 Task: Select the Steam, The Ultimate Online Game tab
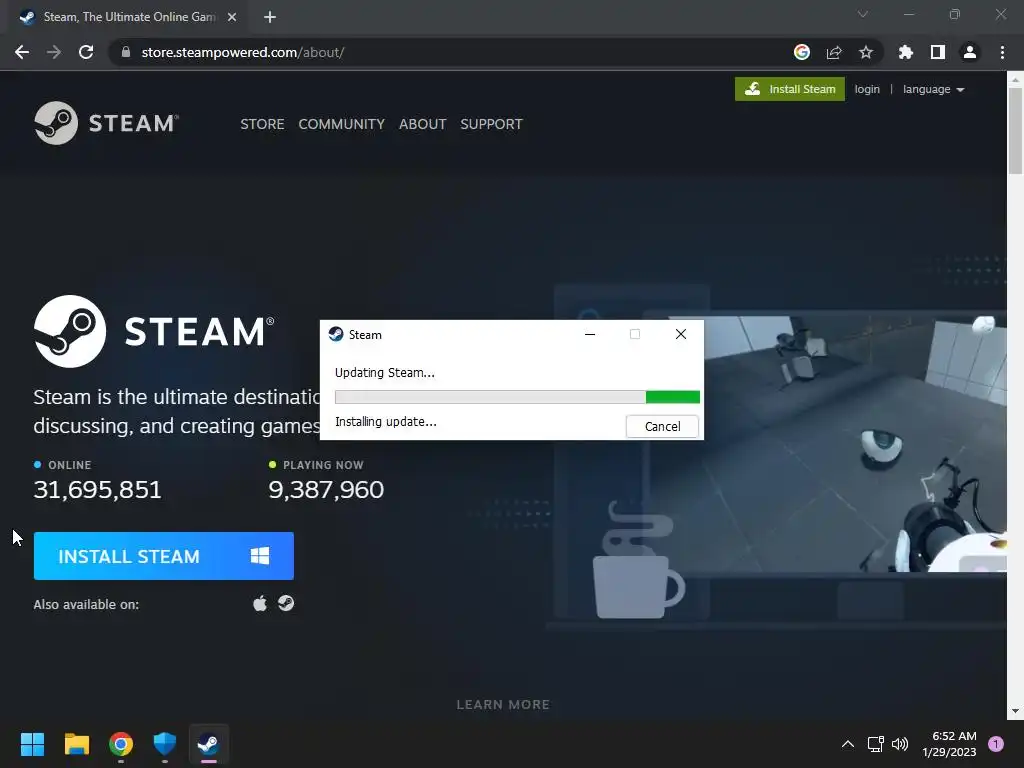[x=128, y=17]
